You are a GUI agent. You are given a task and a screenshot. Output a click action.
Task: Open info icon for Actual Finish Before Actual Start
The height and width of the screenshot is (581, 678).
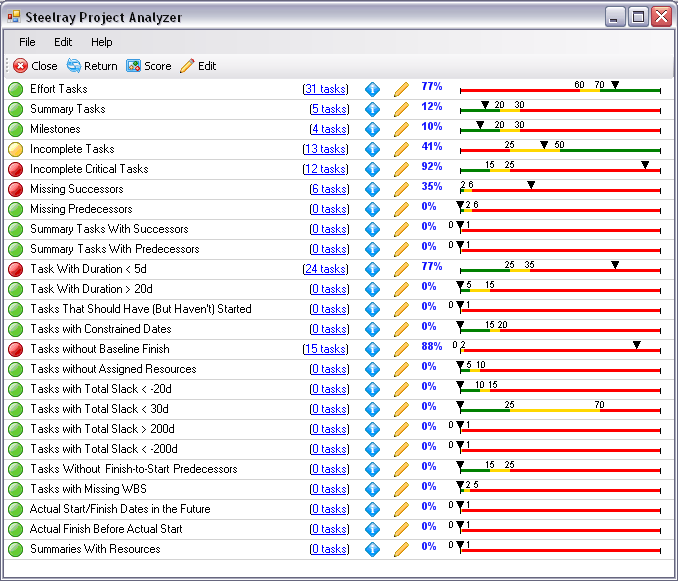tap(372, 529)
